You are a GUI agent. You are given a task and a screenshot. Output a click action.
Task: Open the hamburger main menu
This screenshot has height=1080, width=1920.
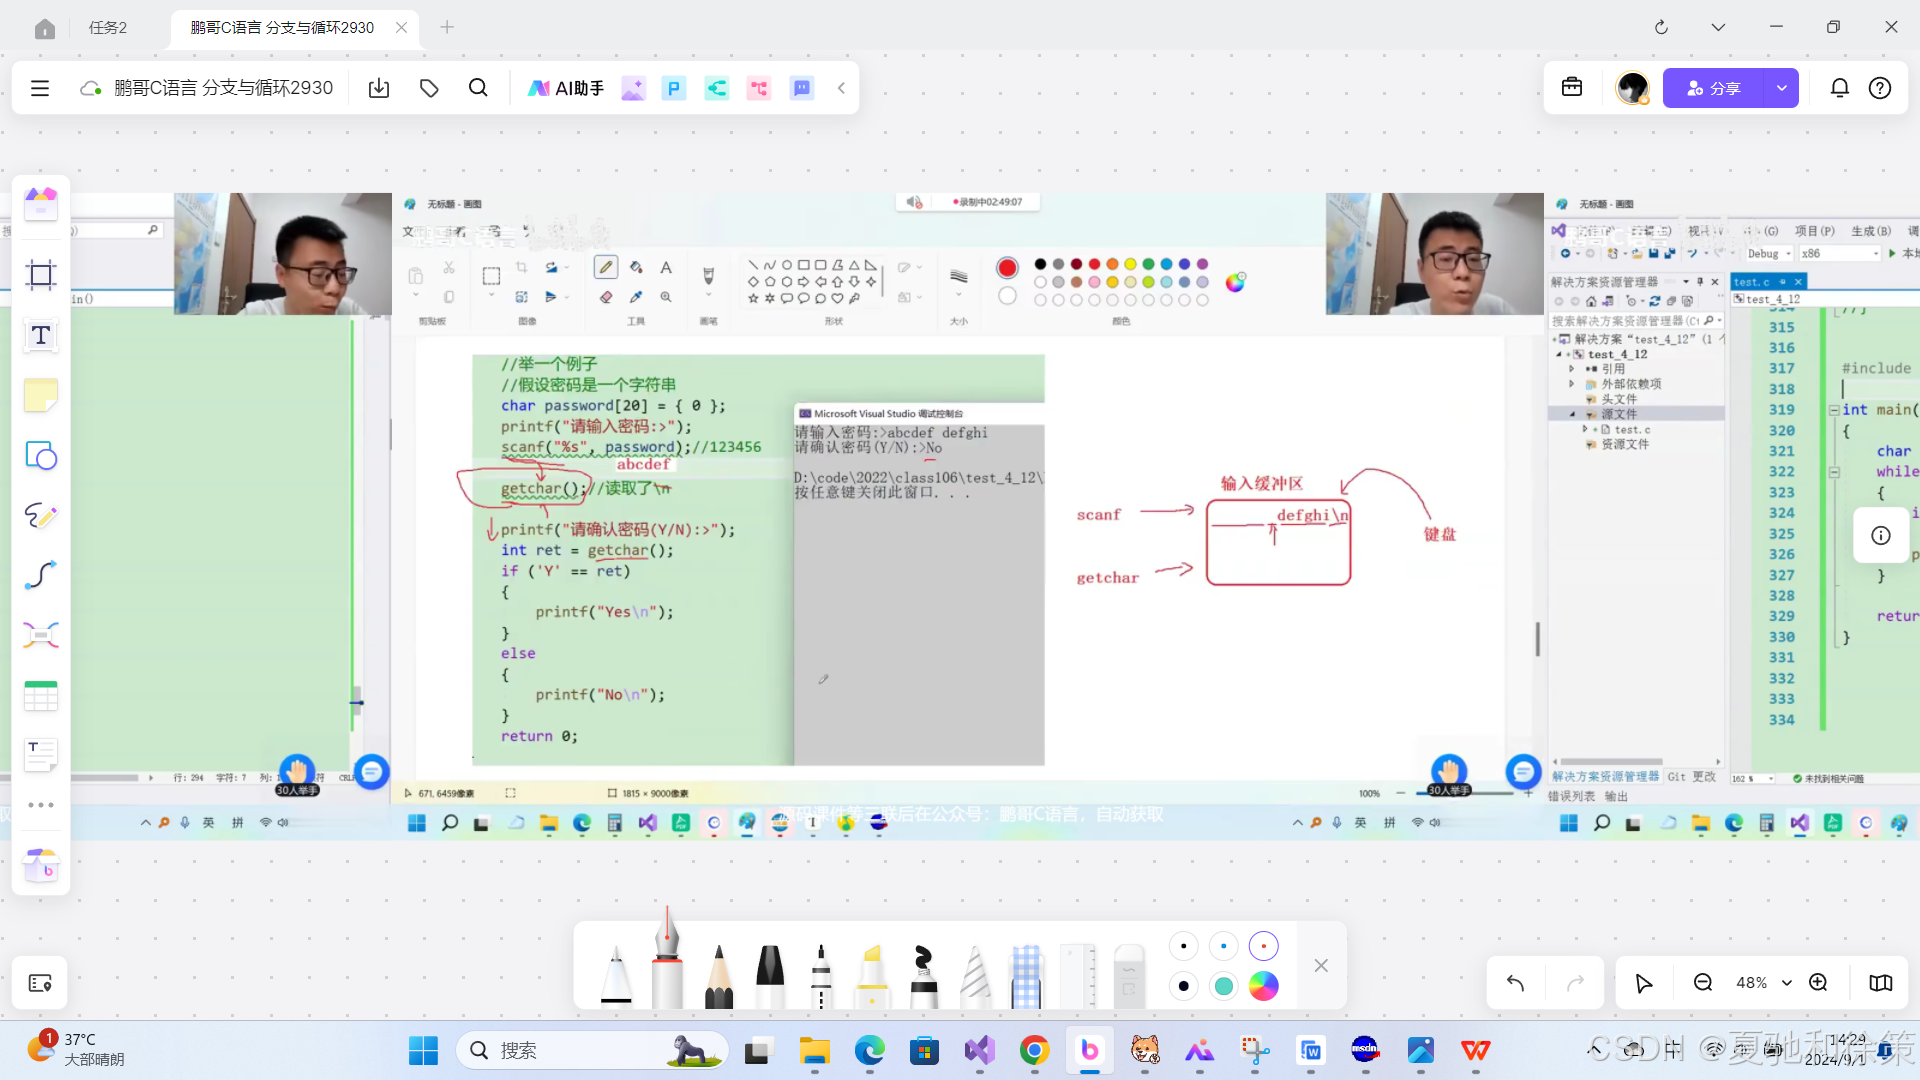tap(40, 88)
